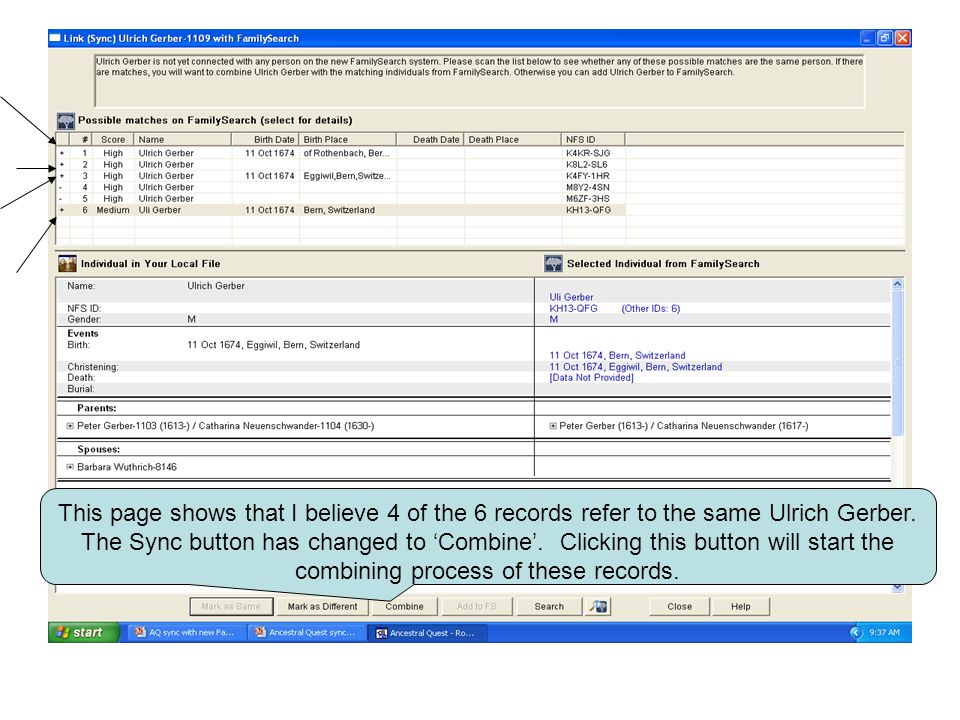Expand spouse Barbara Wuthrich-8146 entry
The height and width of the screenshot is (720, 960).
click(70, 467)
